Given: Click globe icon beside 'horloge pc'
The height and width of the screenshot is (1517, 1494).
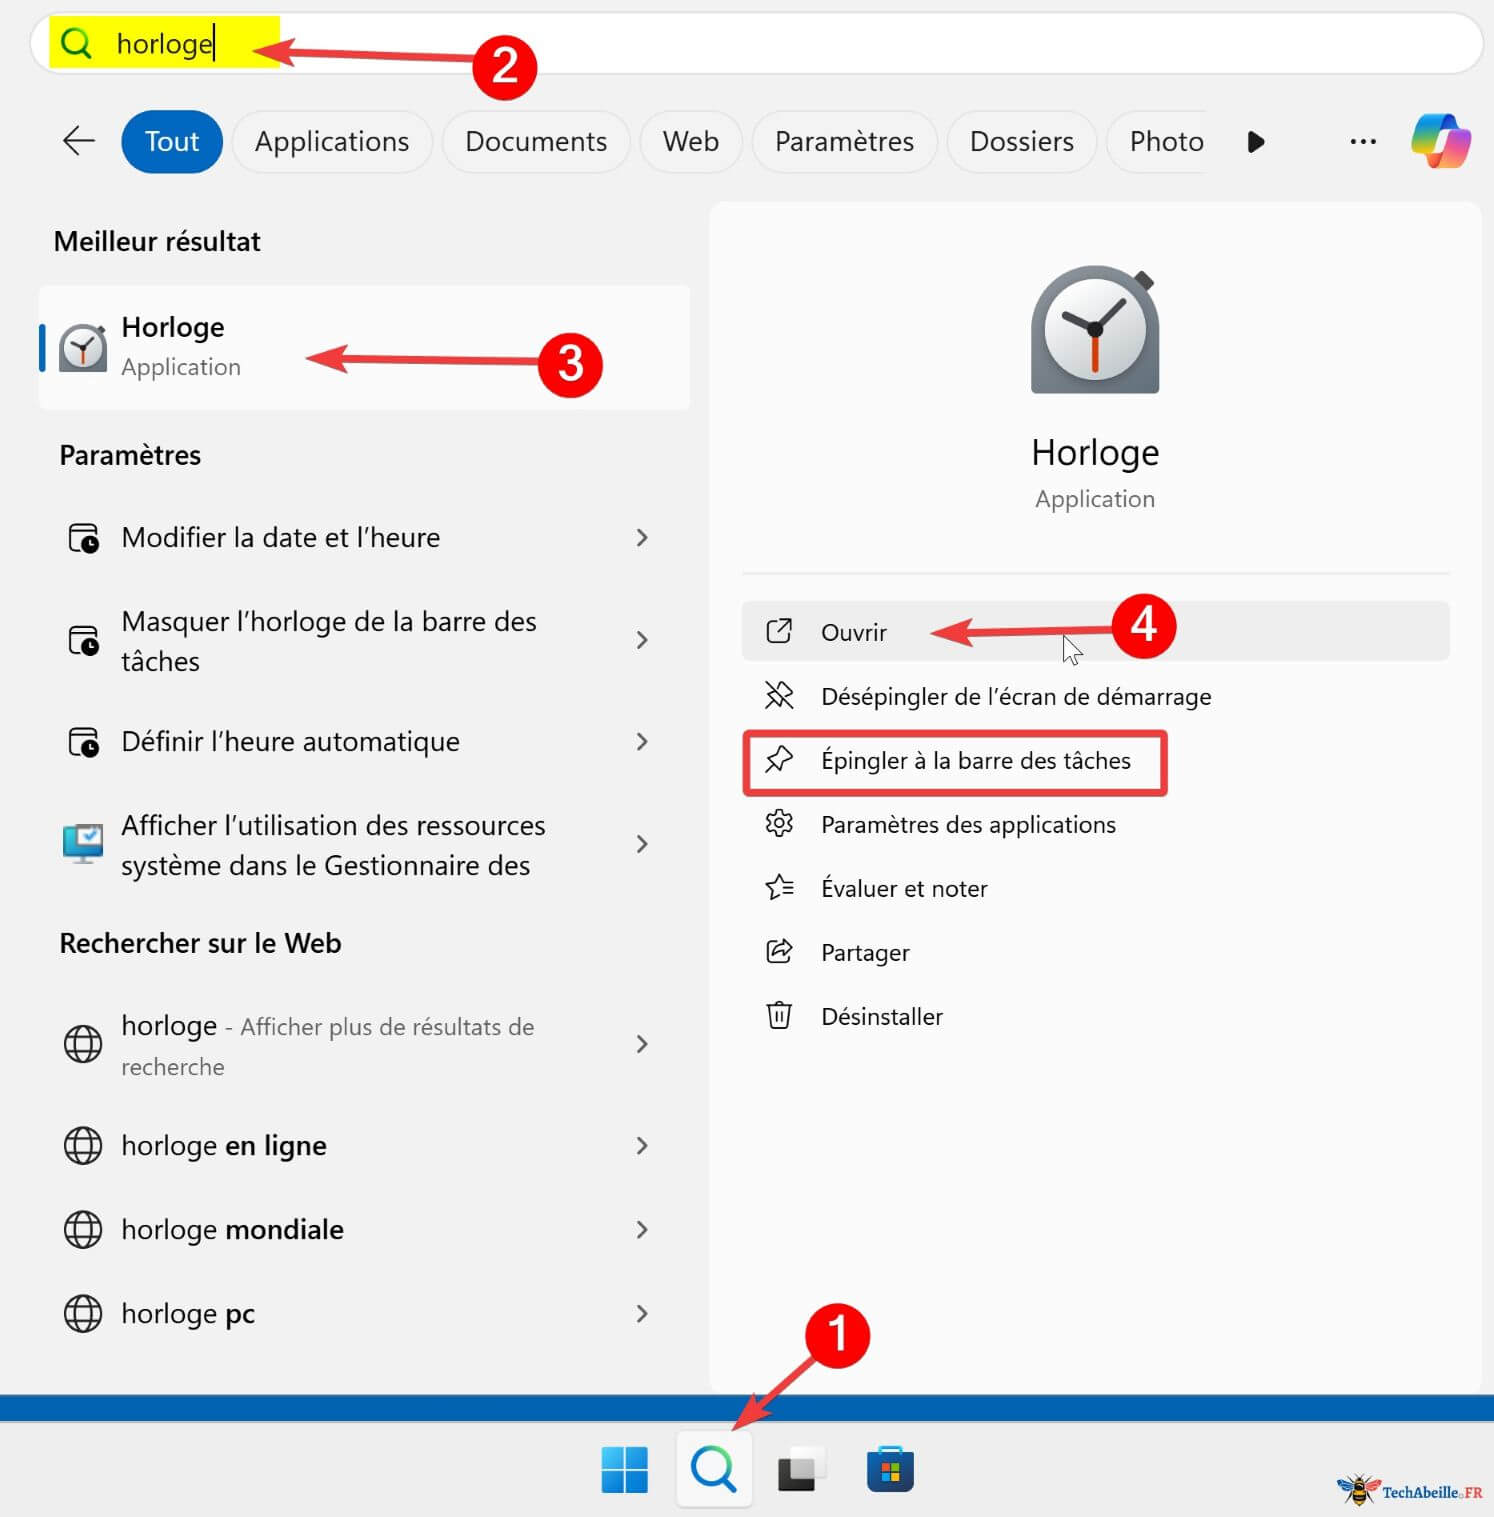Looking at the screenshot, I should [x=83, y=1314].
